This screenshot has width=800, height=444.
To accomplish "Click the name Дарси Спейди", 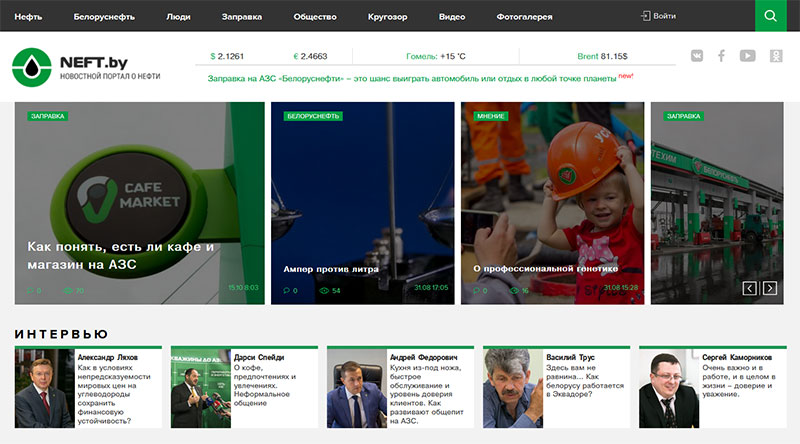I will click(x=259, y=357).
